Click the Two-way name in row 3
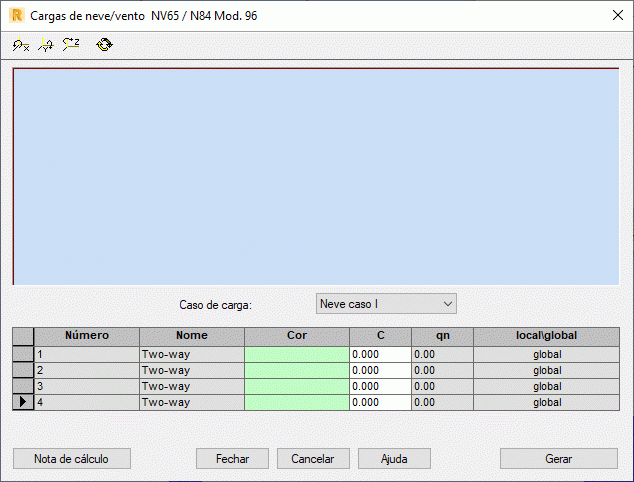The width and height of the screenshot is (634, 482). click(x=192, y=387)
